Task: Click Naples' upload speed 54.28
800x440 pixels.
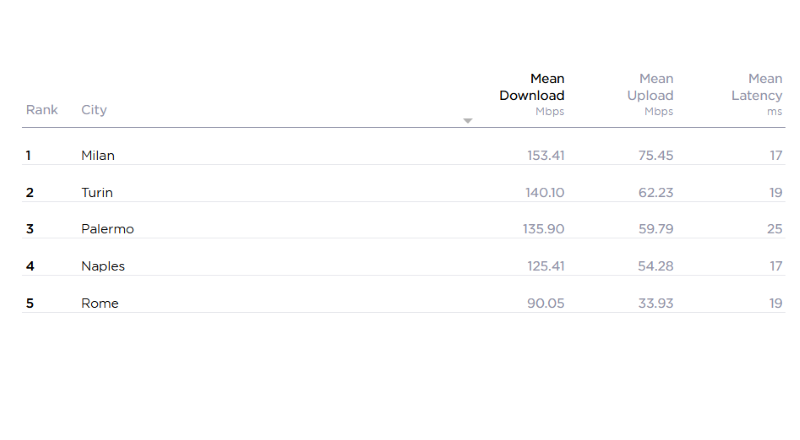Action: (x=655, y=266)
